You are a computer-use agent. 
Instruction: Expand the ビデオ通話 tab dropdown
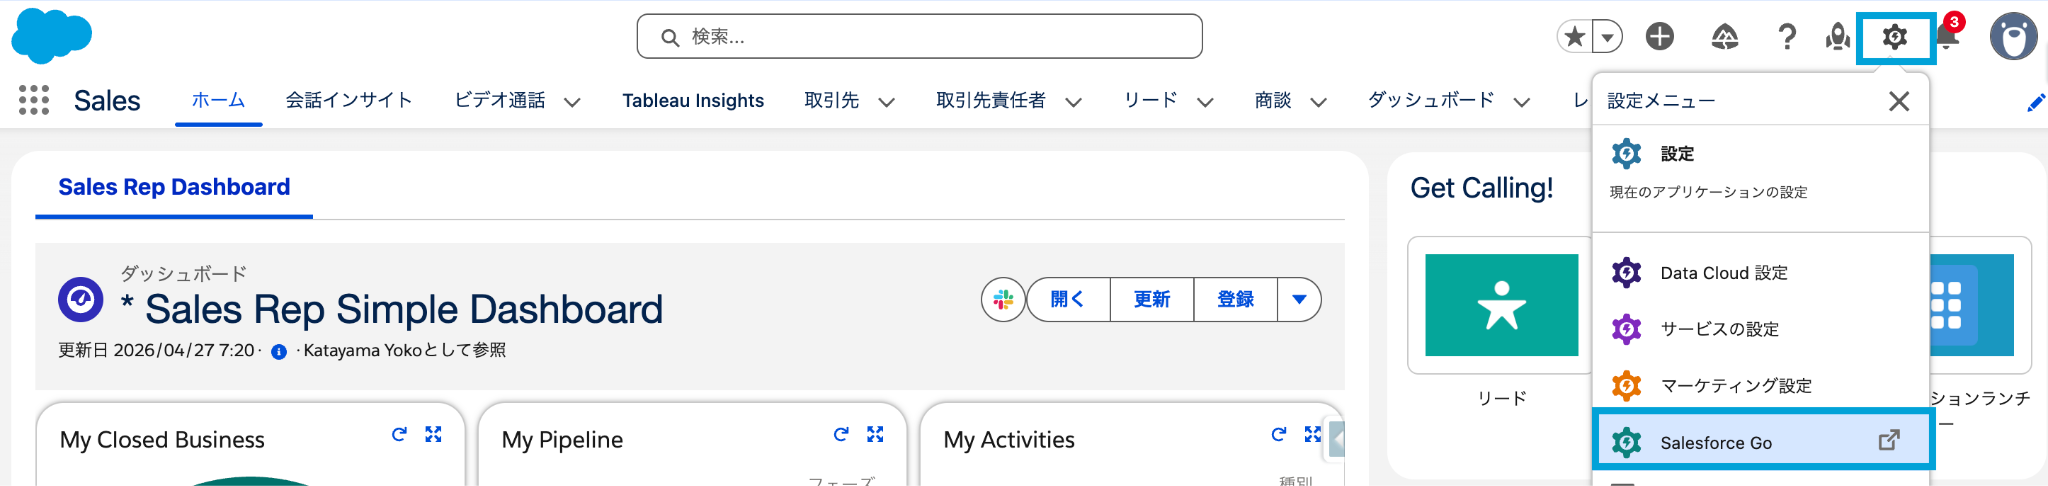pos(572,101)
